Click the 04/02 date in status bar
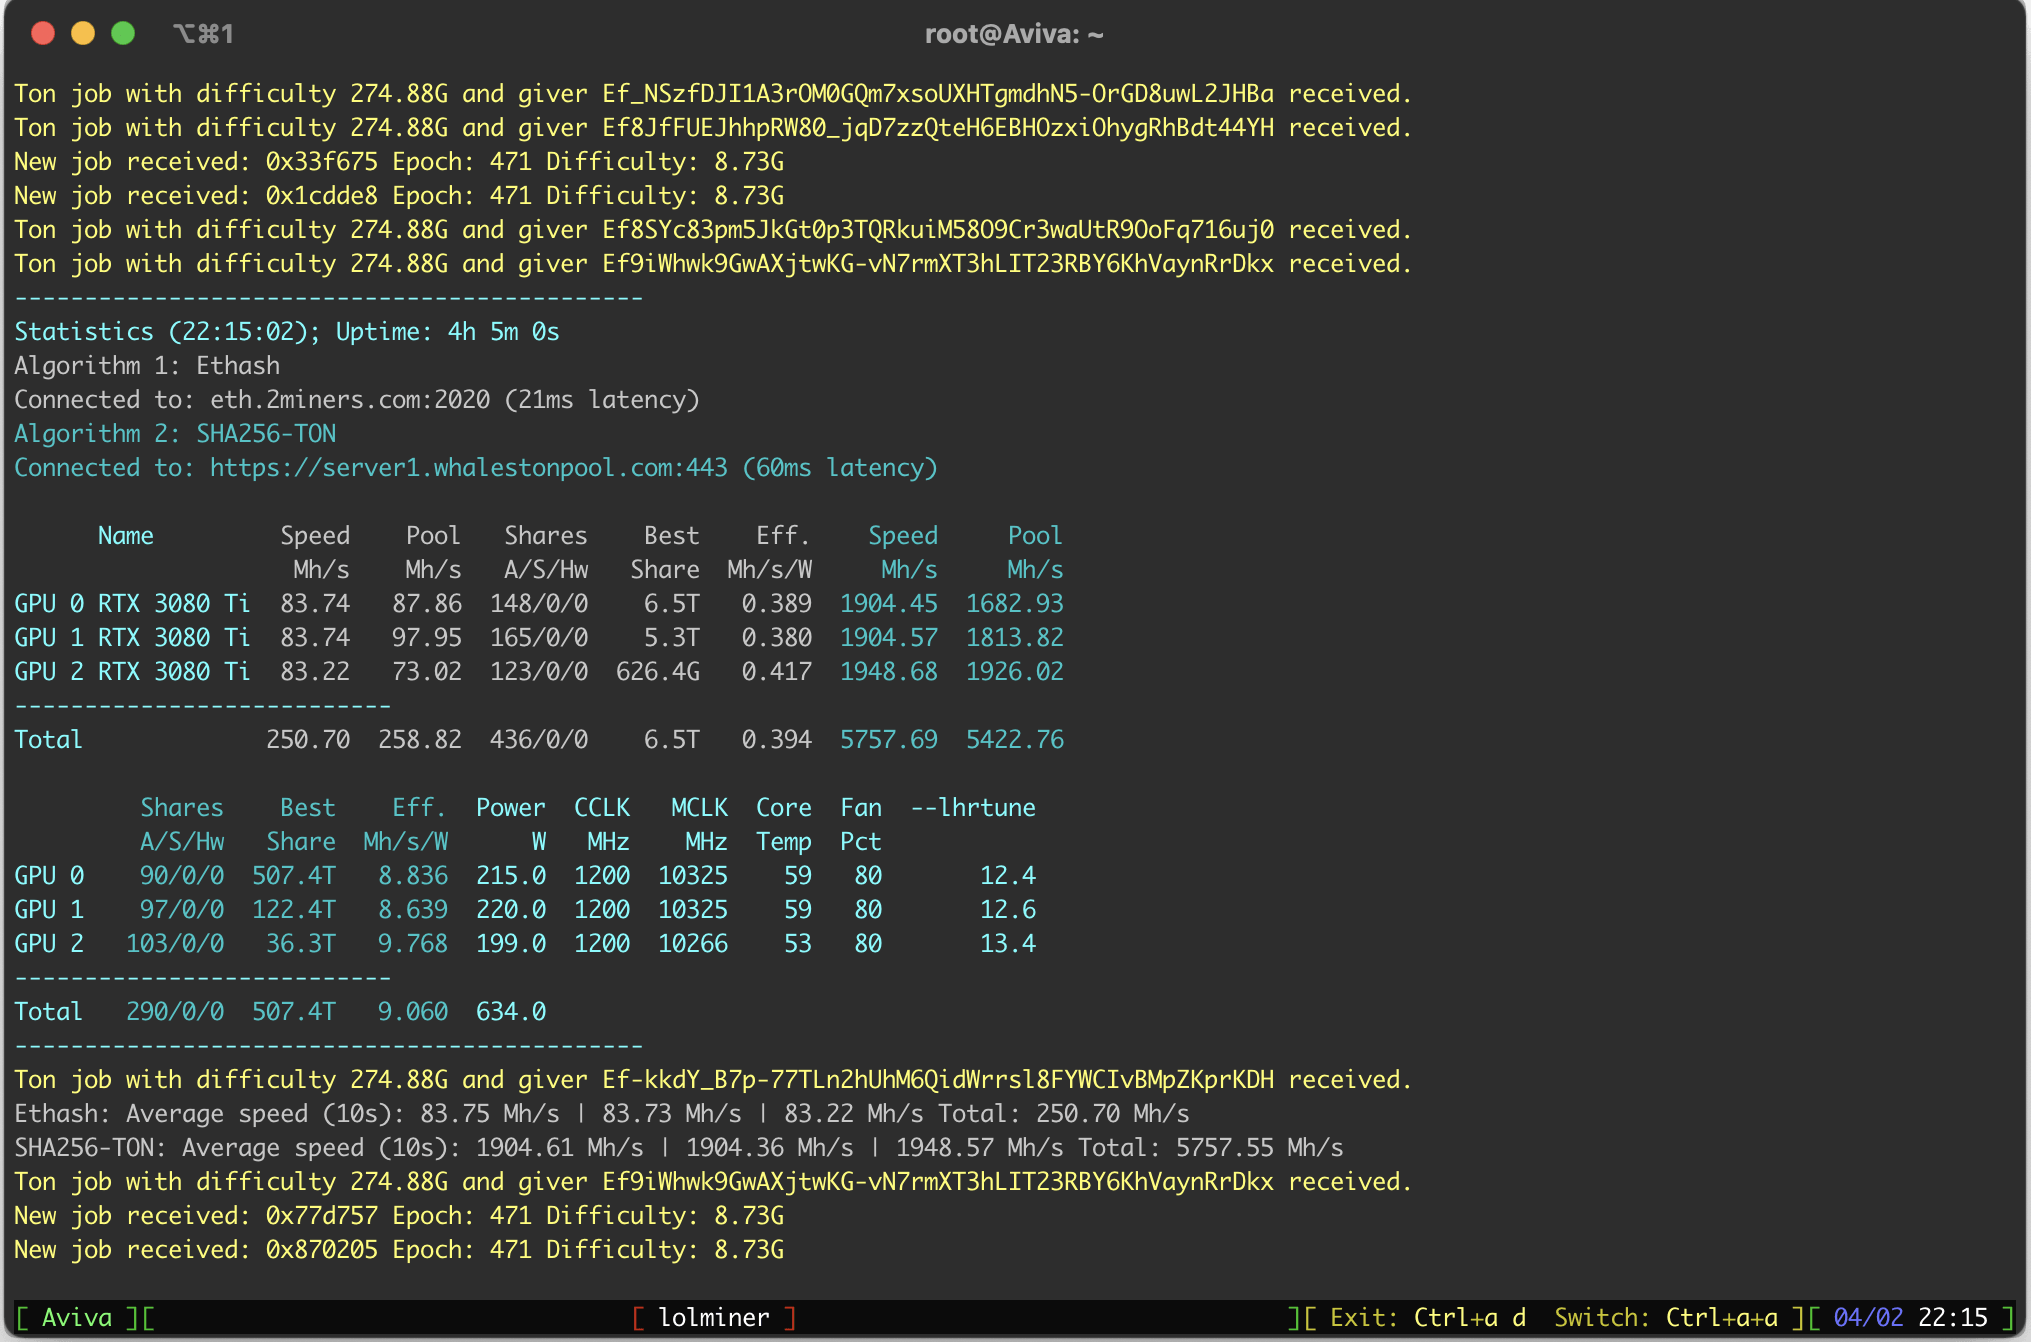 click(1868, 1318)
